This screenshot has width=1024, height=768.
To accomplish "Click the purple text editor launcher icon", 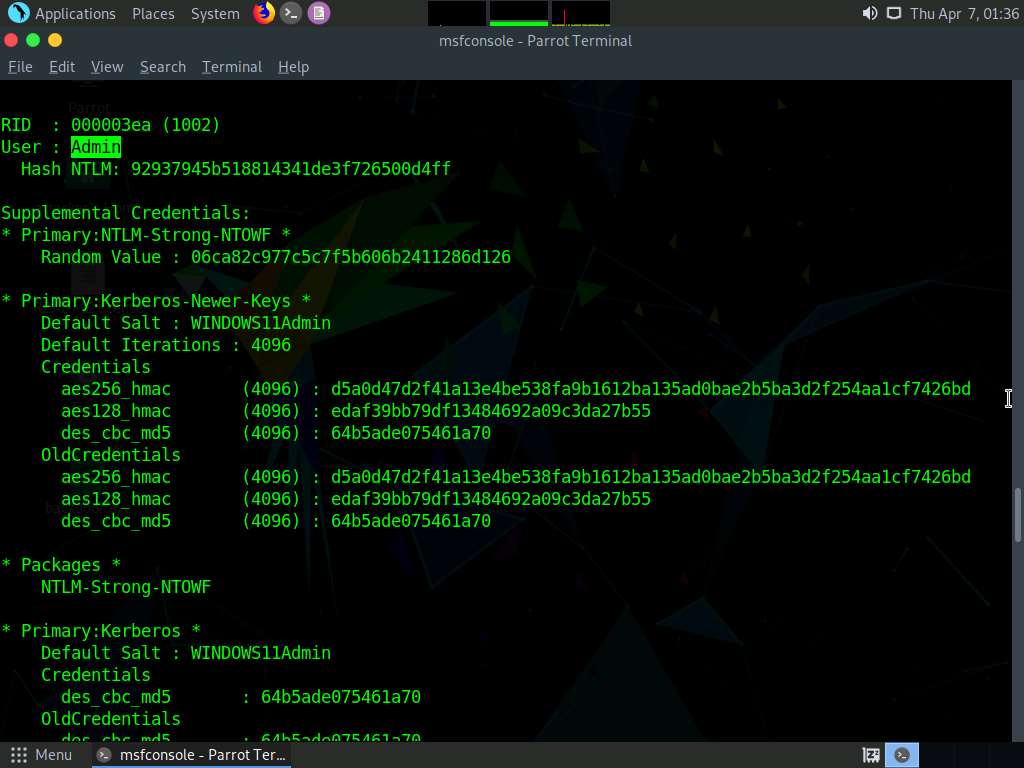I will point(318,13).
